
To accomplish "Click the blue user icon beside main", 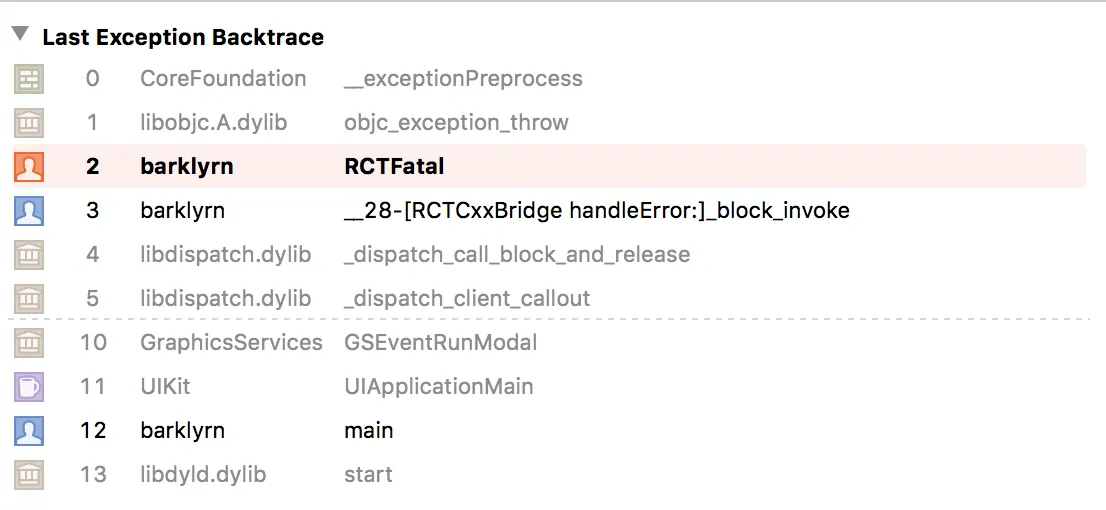I will click(x=29, y=431).
